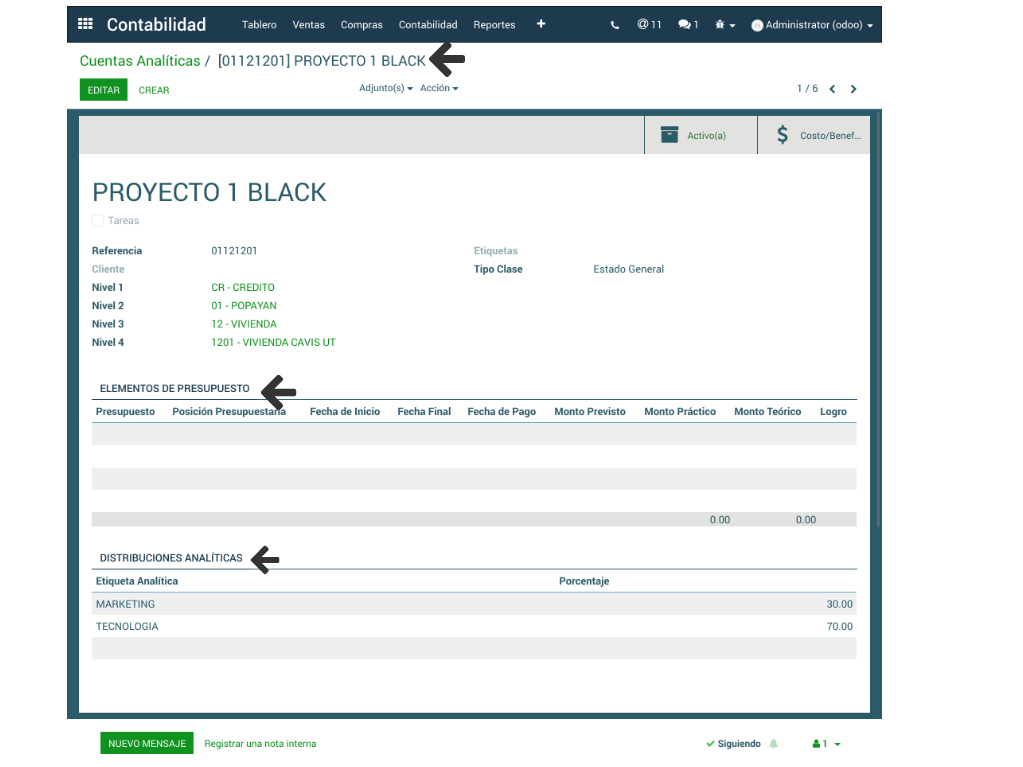Open the Administrator (odoo) user menu
This screenshot has height=767, width=1023.
pyautogui.click(x=811, y=25)
